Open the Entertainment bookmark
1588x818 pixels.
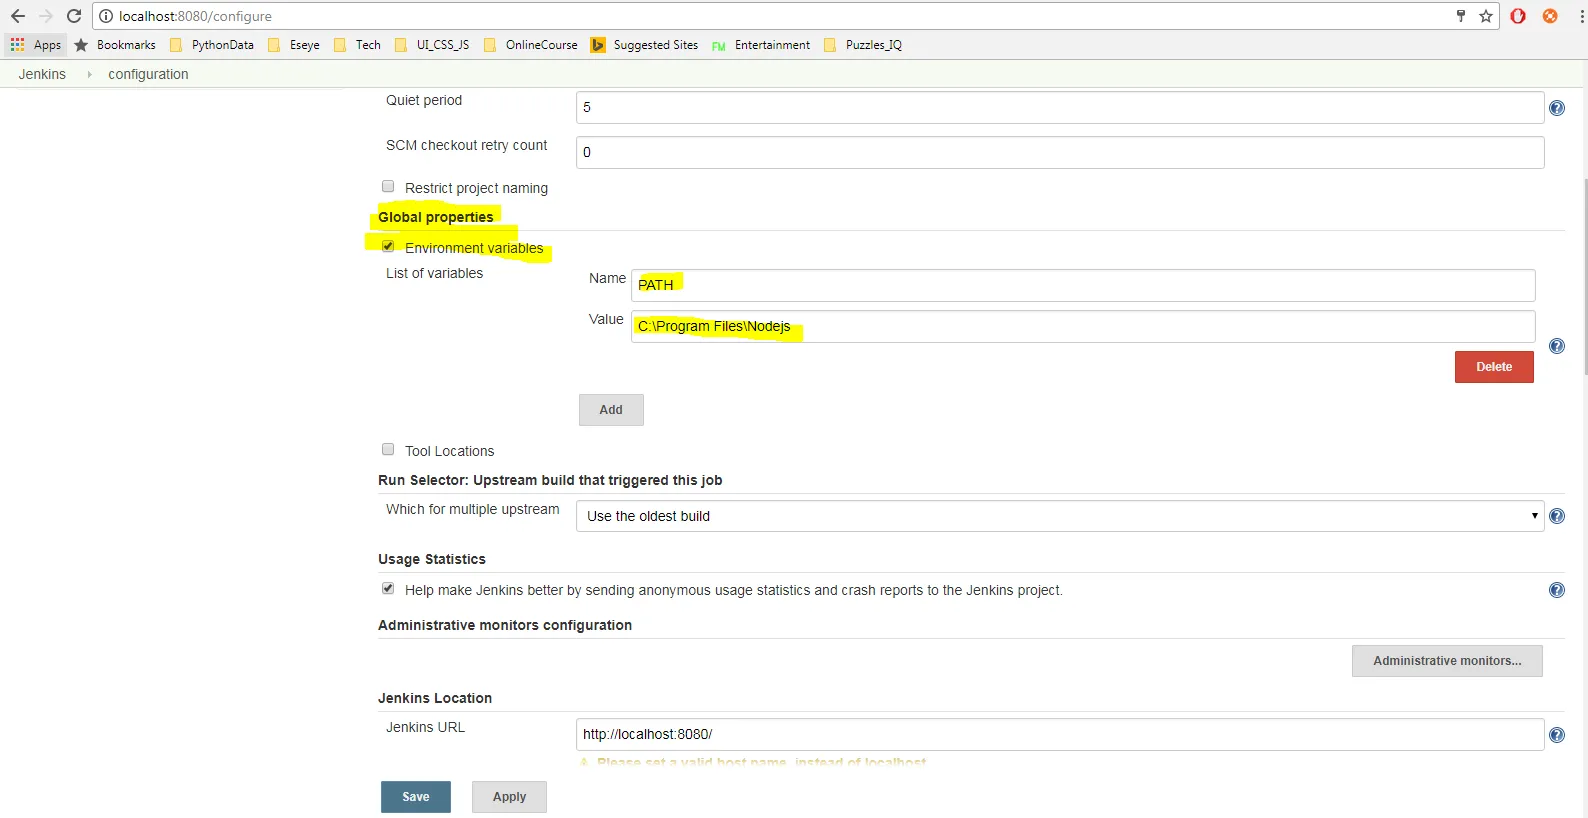[761, 45]
